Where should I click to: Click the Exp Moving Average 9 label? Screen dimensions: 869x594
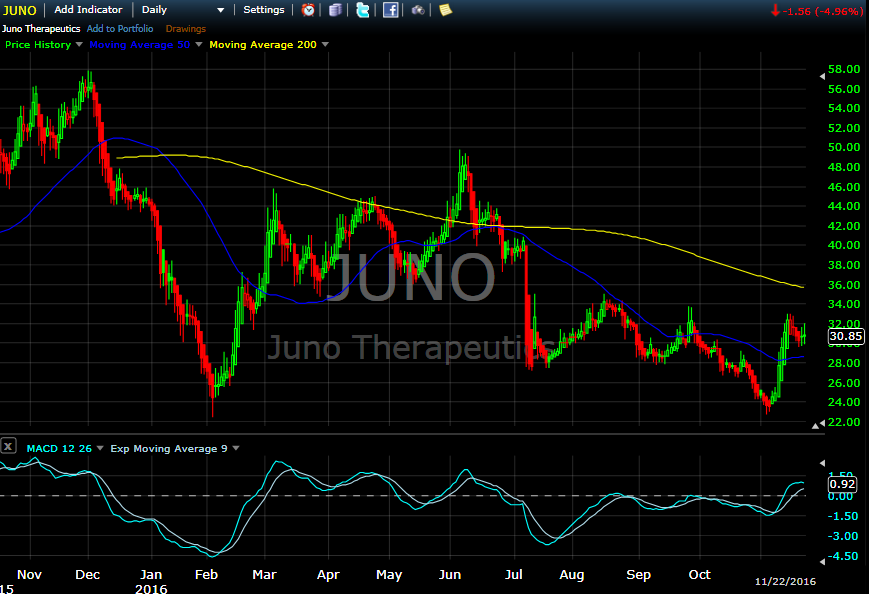click(x=169, y=449)
